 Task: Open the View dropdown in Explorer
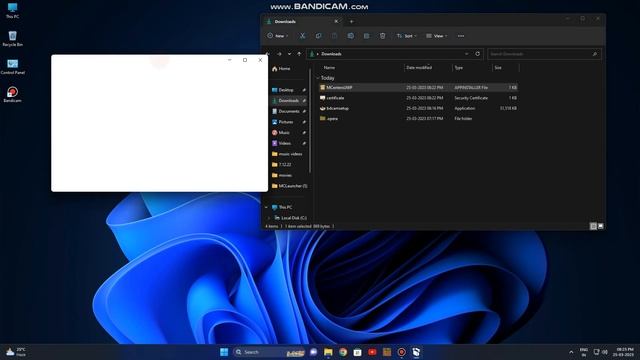coord(437,36)
